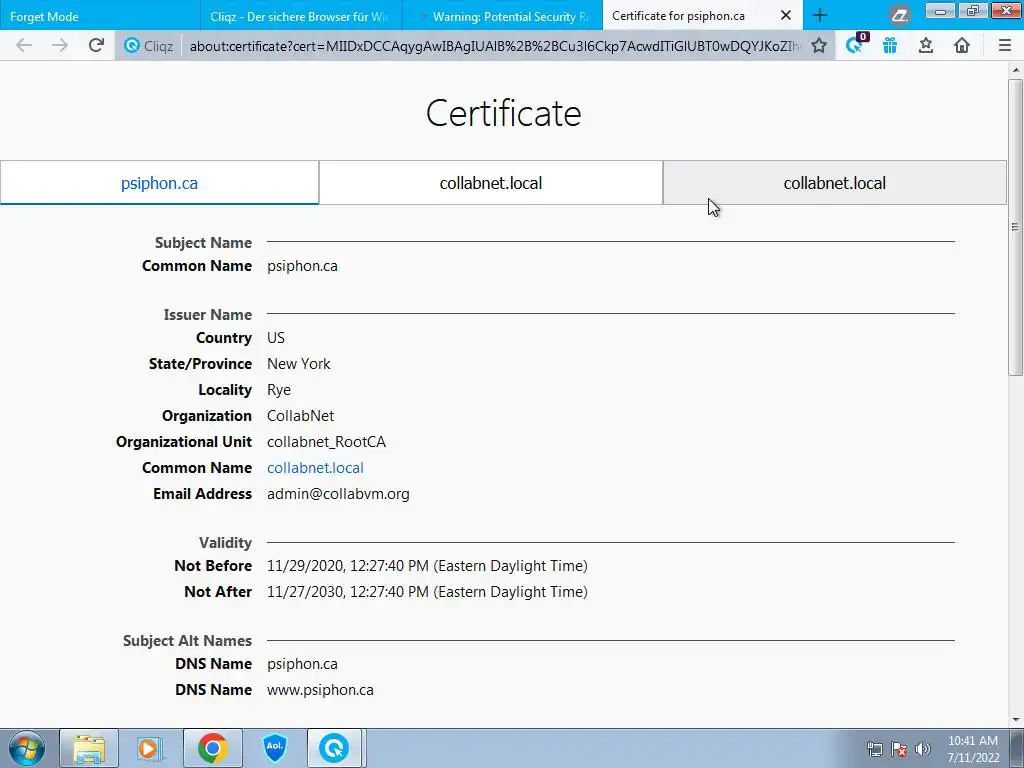Viewport: 1024px width, 768px height.
Task: Select the psiphon.ca certificate tab
Action: coord(159,183)
